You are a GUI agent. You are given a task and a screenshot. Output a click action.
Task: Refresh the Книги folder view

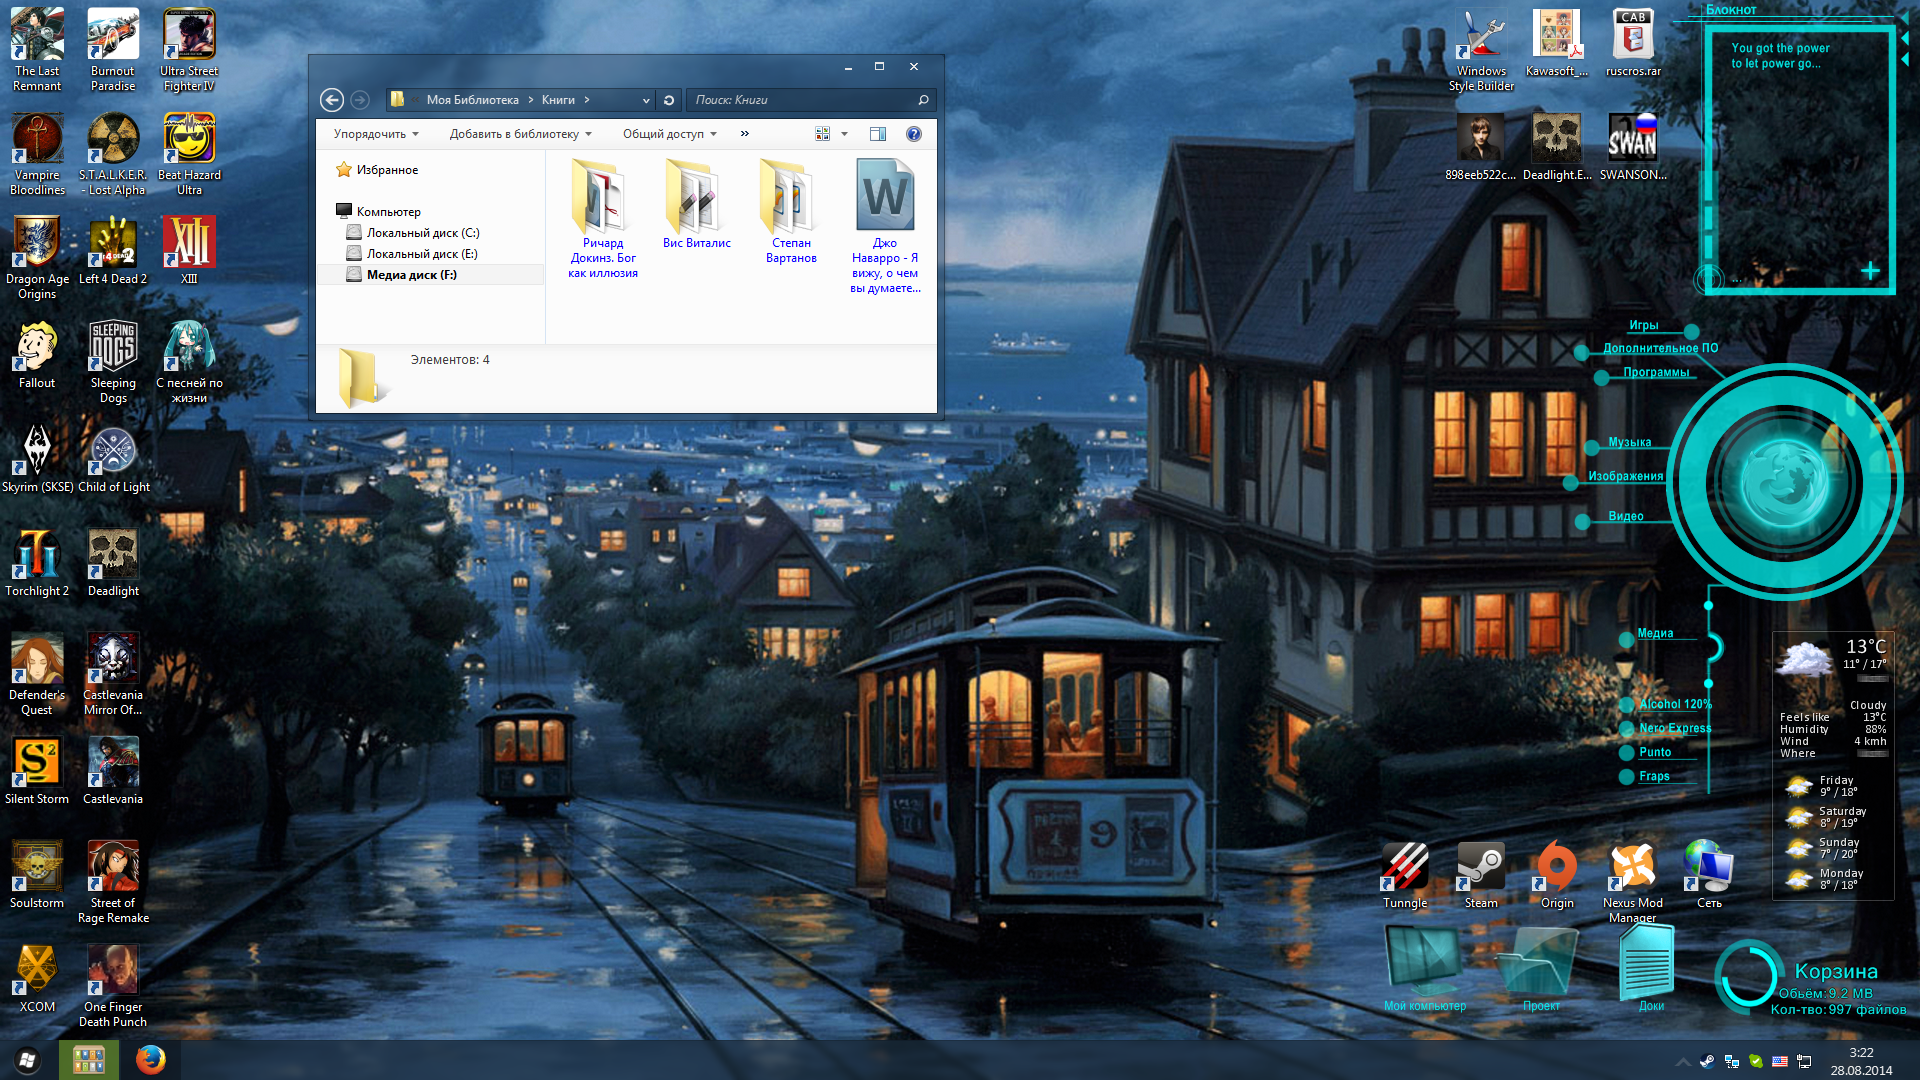coord(669,100)
